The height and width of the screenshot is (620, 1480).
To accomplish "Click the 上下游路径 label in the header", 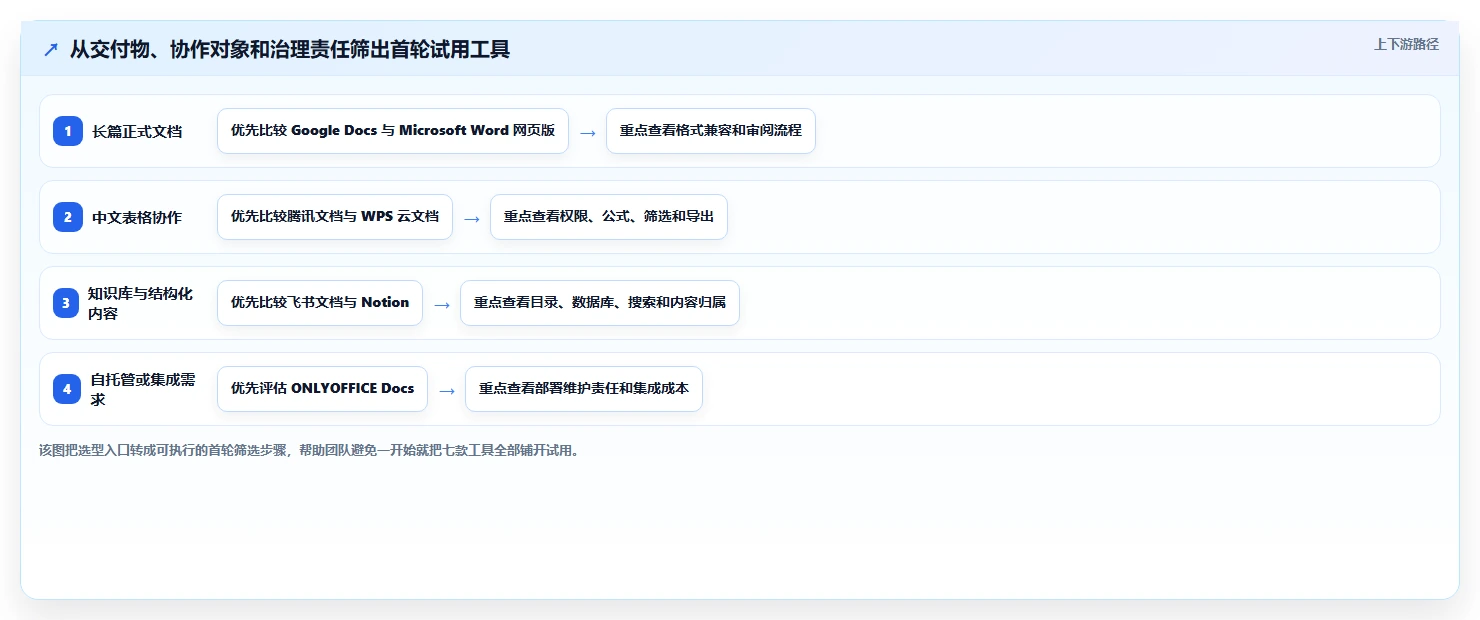I will coord(1406,44).
